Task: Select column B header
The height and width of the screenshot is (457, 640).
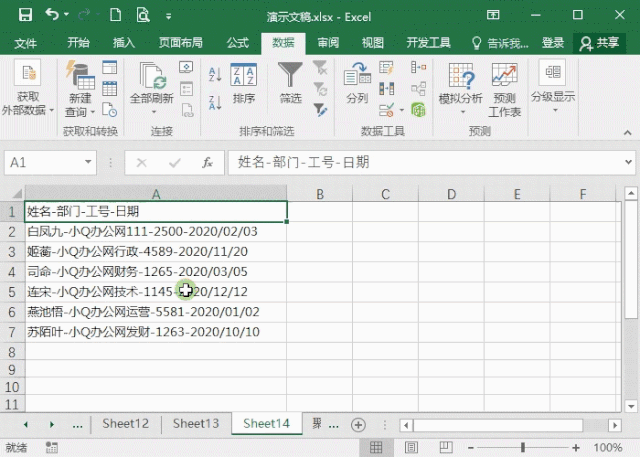Action: coord(320,194)
